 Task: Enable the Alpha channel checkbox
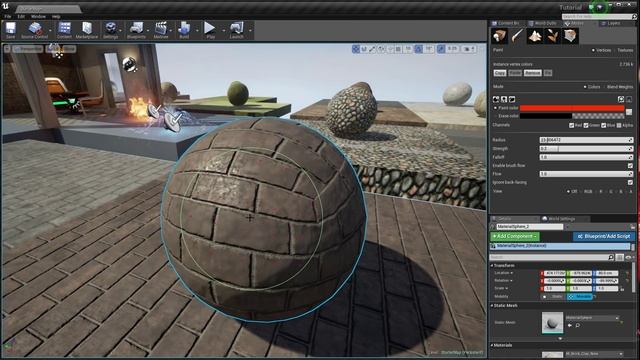coord(619,125)
